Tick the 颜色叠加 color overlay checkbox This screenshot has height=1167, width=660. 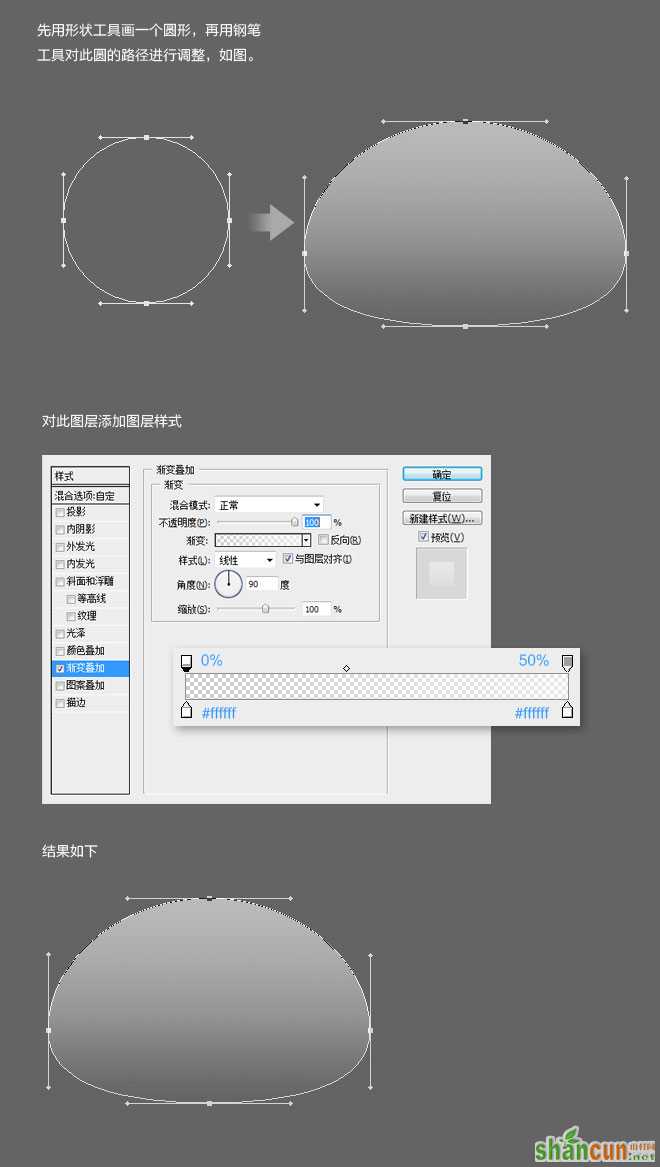coord(60,651)
